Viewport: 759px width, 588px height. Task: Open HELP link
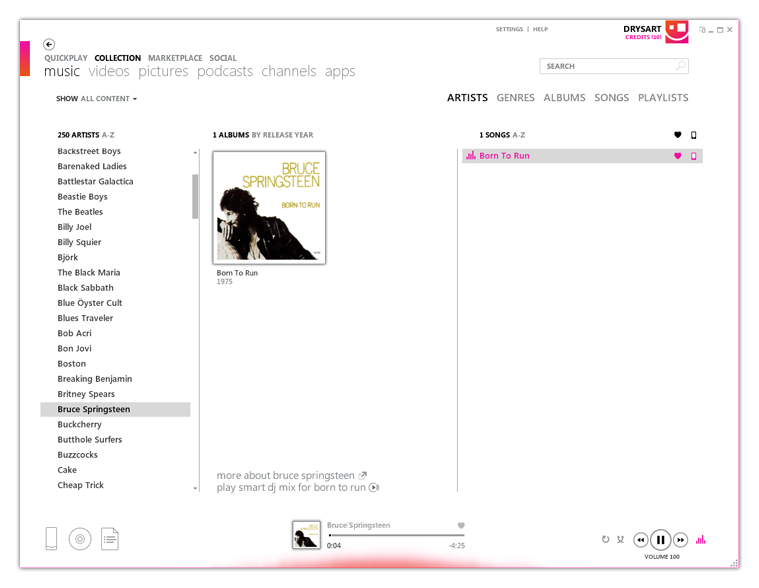(x=540, y=29)
